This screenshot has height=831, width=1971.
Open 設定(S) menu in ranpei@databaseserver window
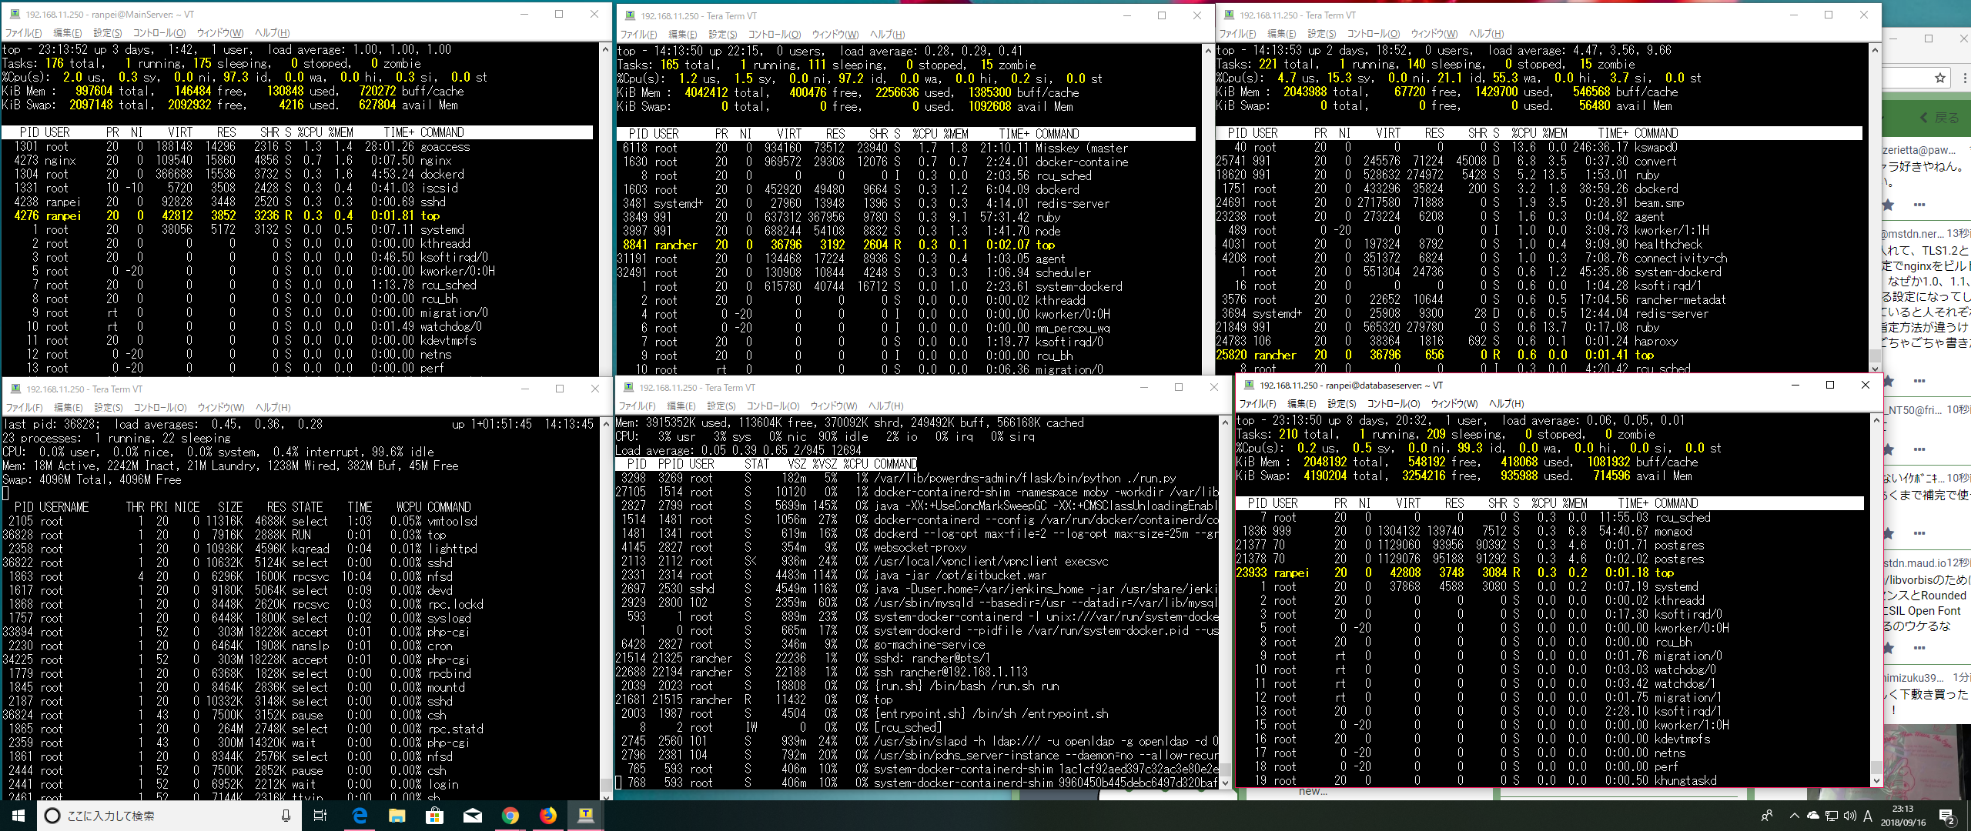[x=1341, y=404]
